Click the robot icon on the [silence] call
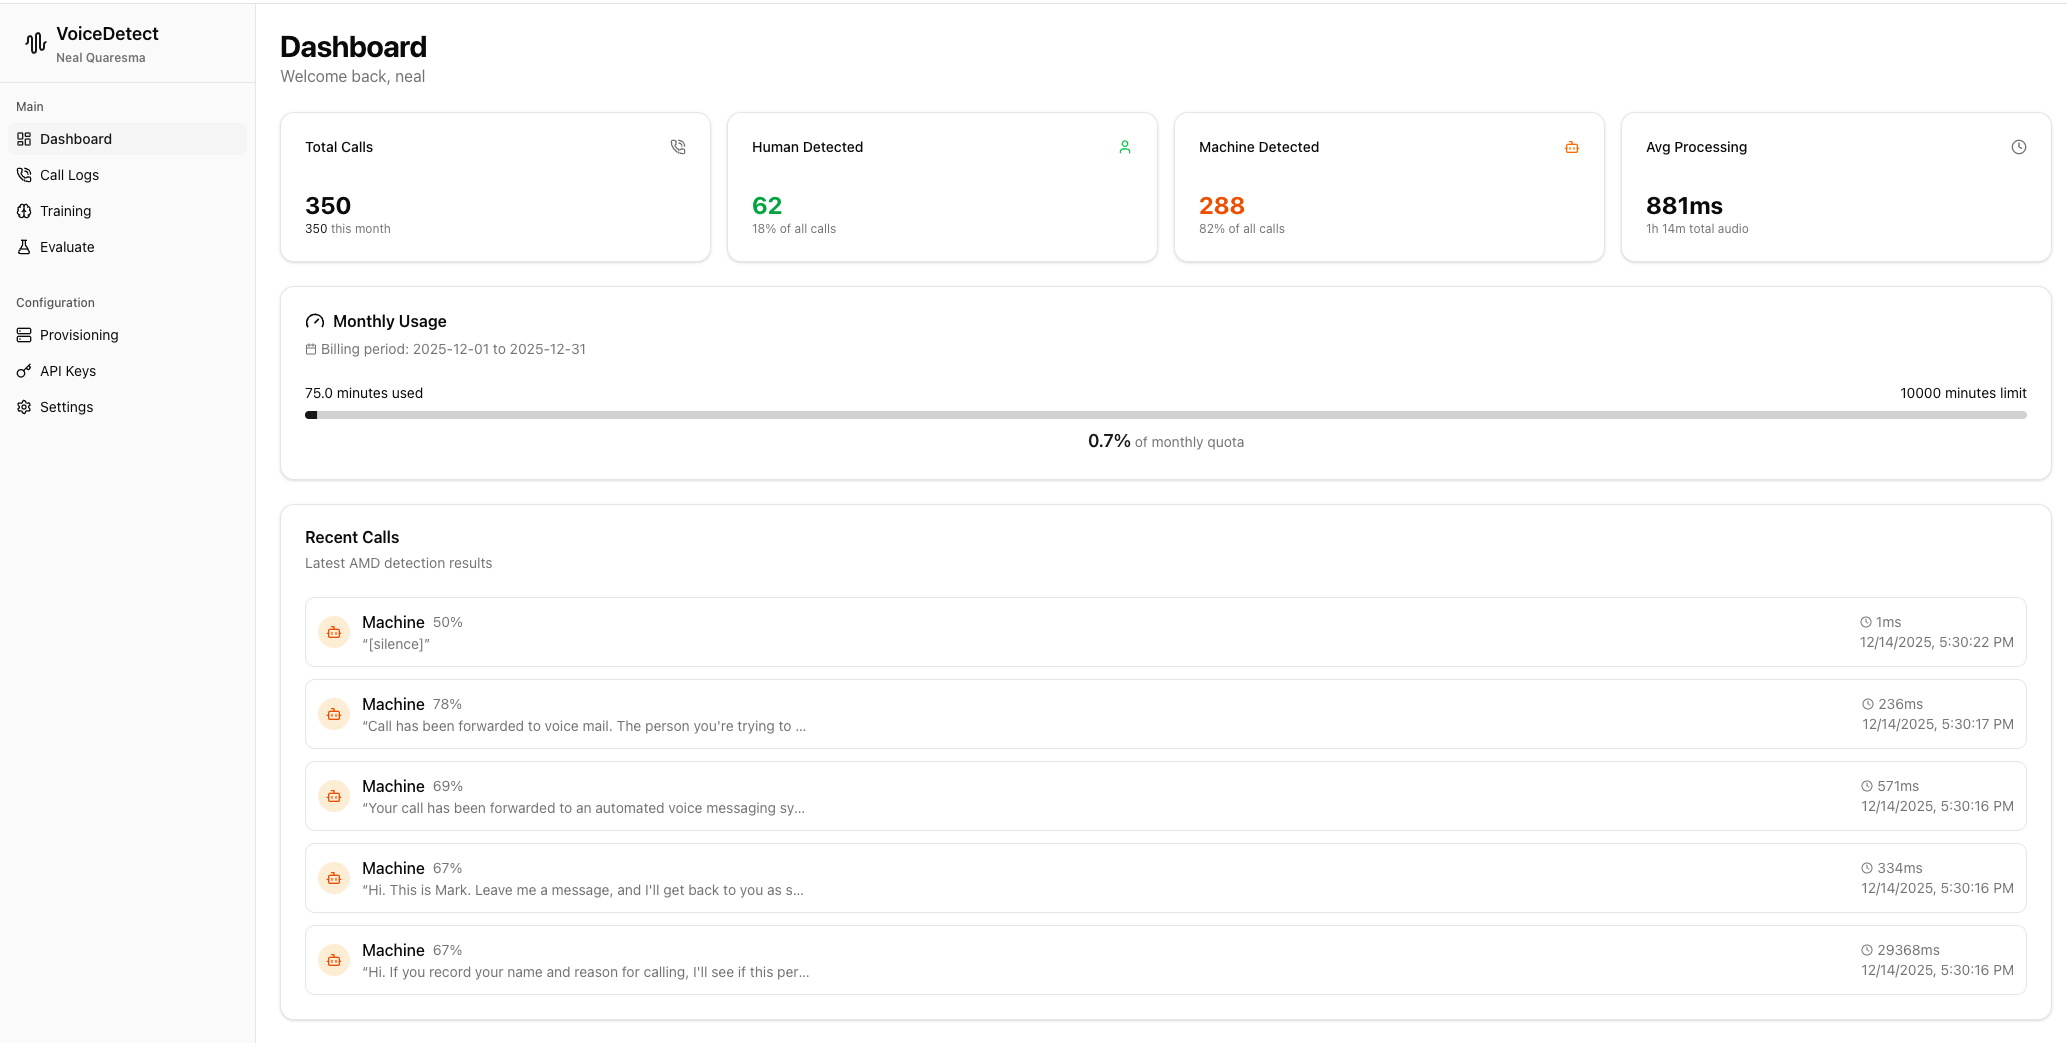Screen dimensions: 2067x1043 coord(334,632)
